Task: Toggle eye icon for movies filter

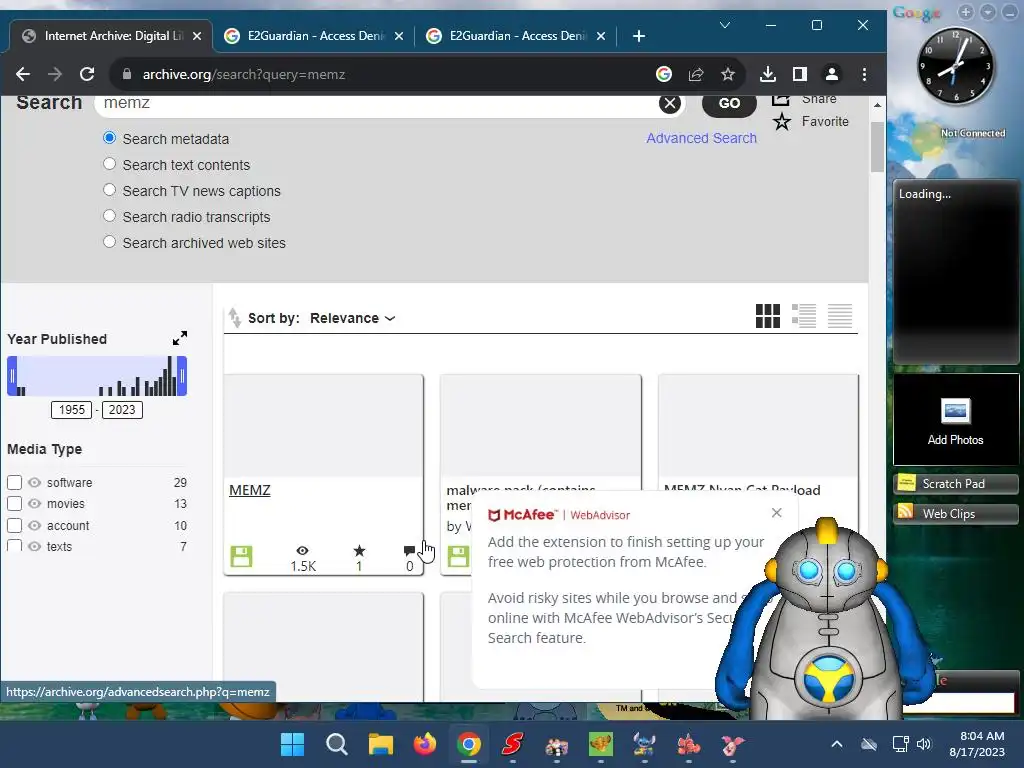Action: tap(35, 504)
